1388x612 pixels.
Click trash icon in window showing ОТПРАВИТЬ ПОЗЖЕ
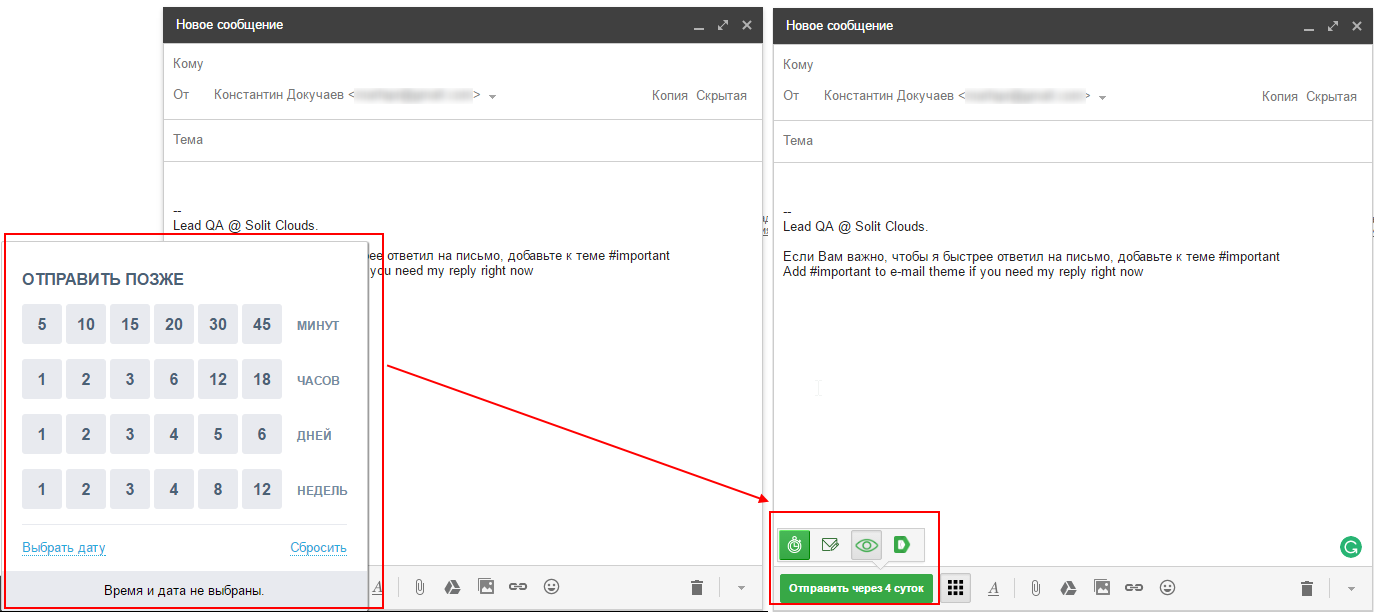(x=697, y=587)
